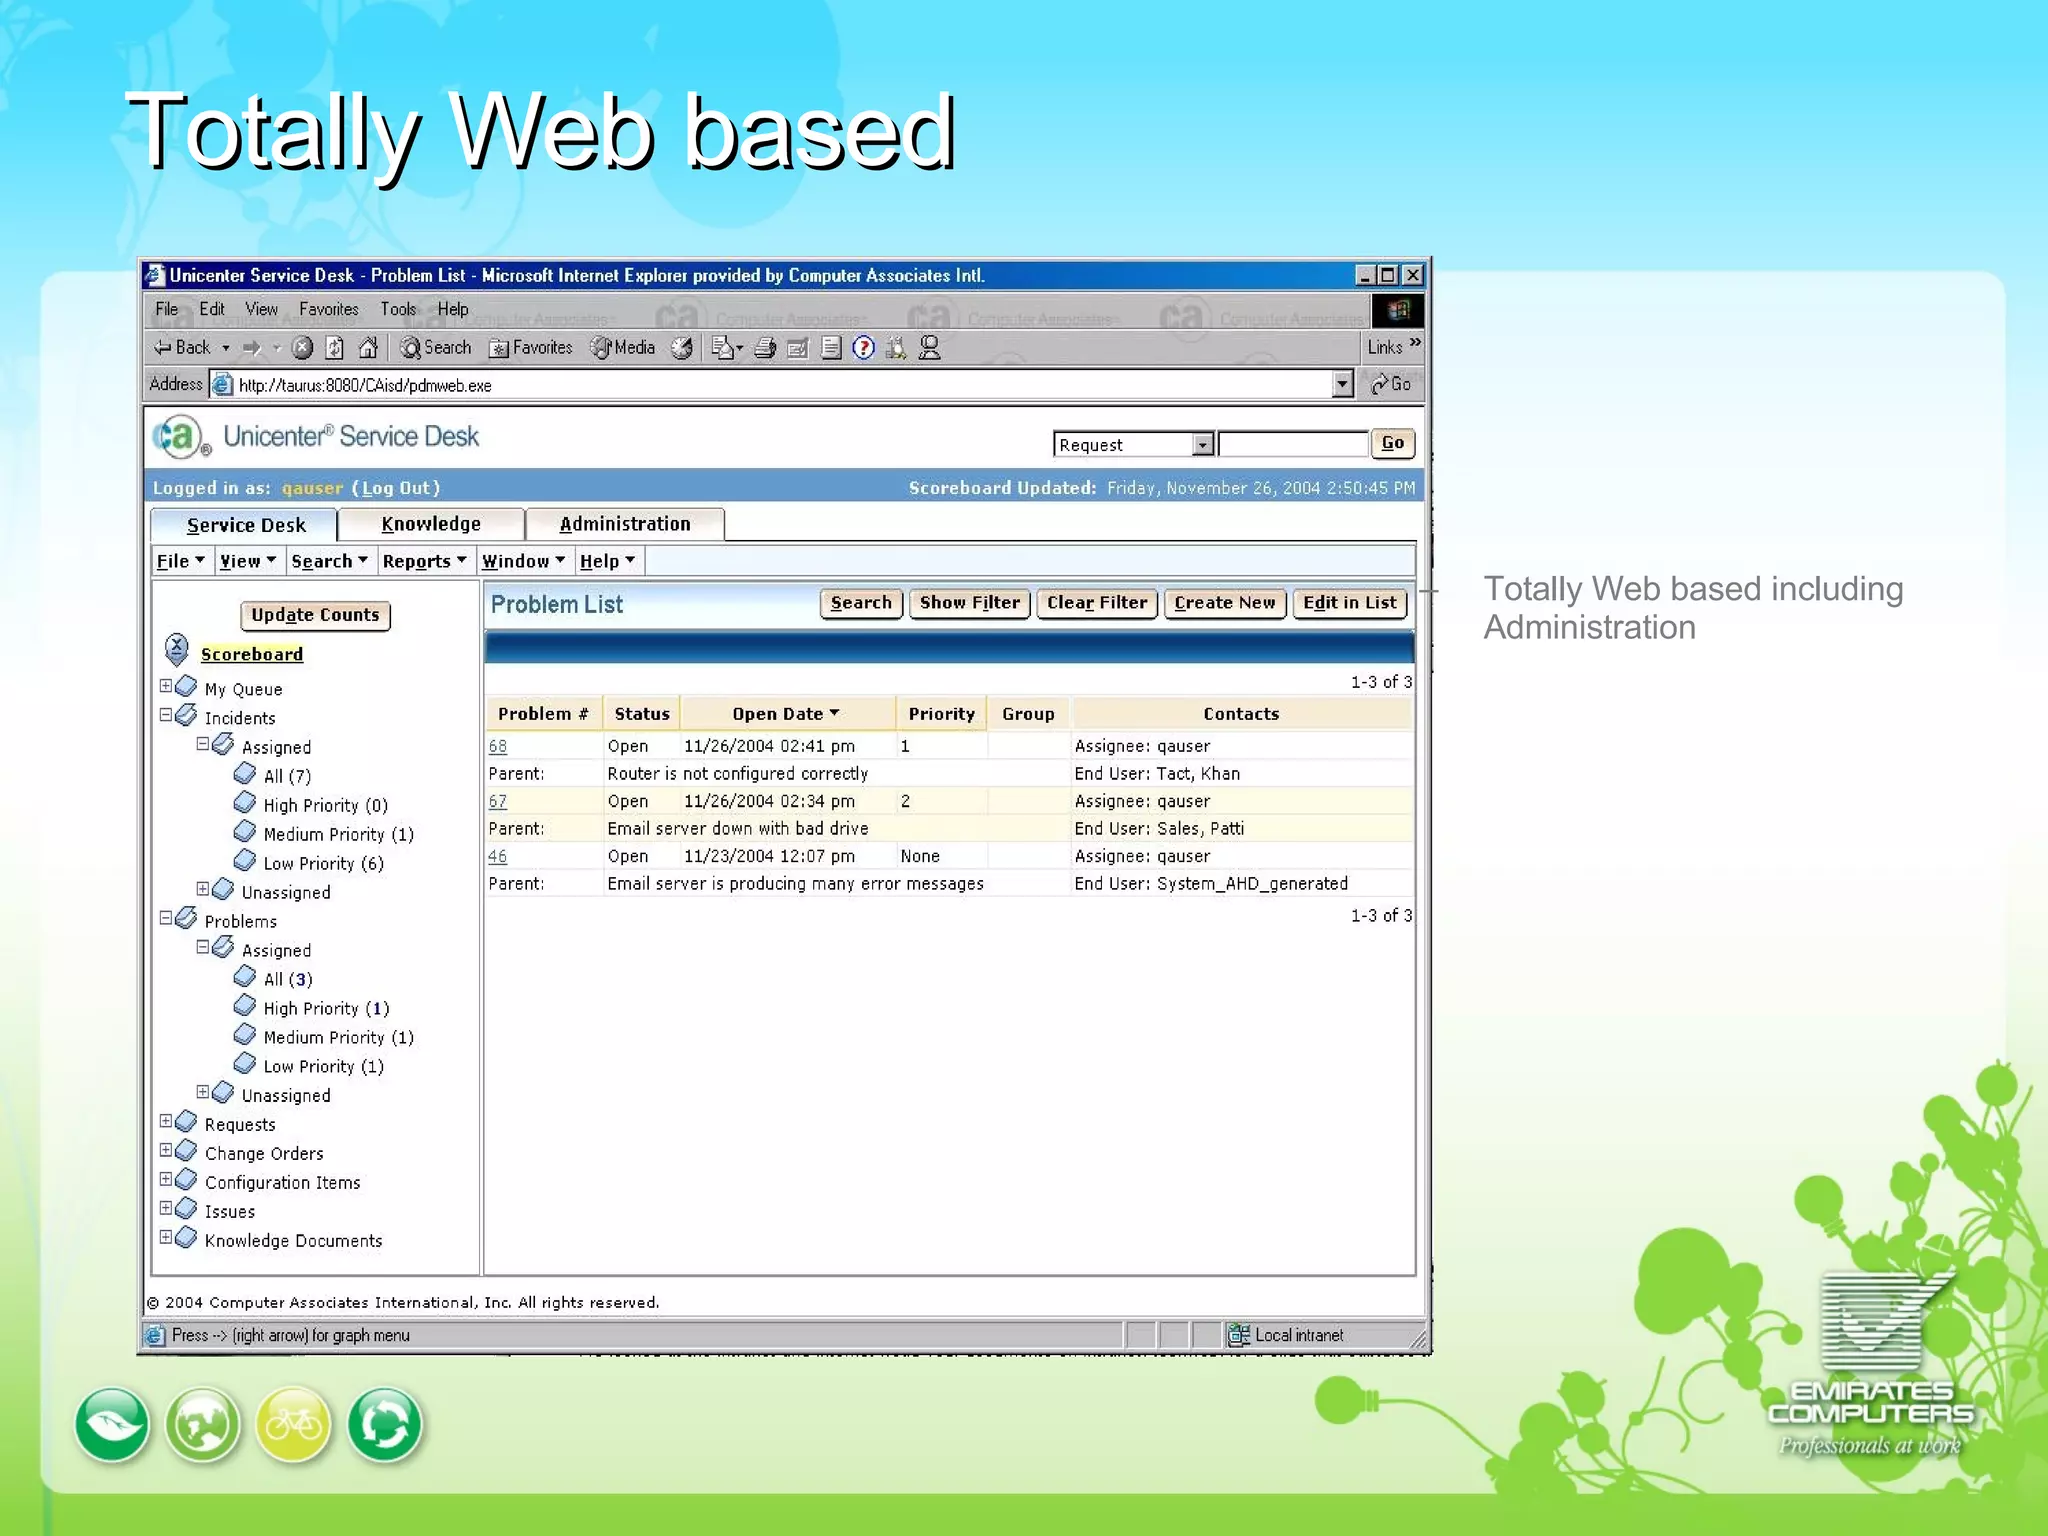Select Incidents All (7) in the tree
This screenshot has height=1536, width=2048.
pos(287,776)
